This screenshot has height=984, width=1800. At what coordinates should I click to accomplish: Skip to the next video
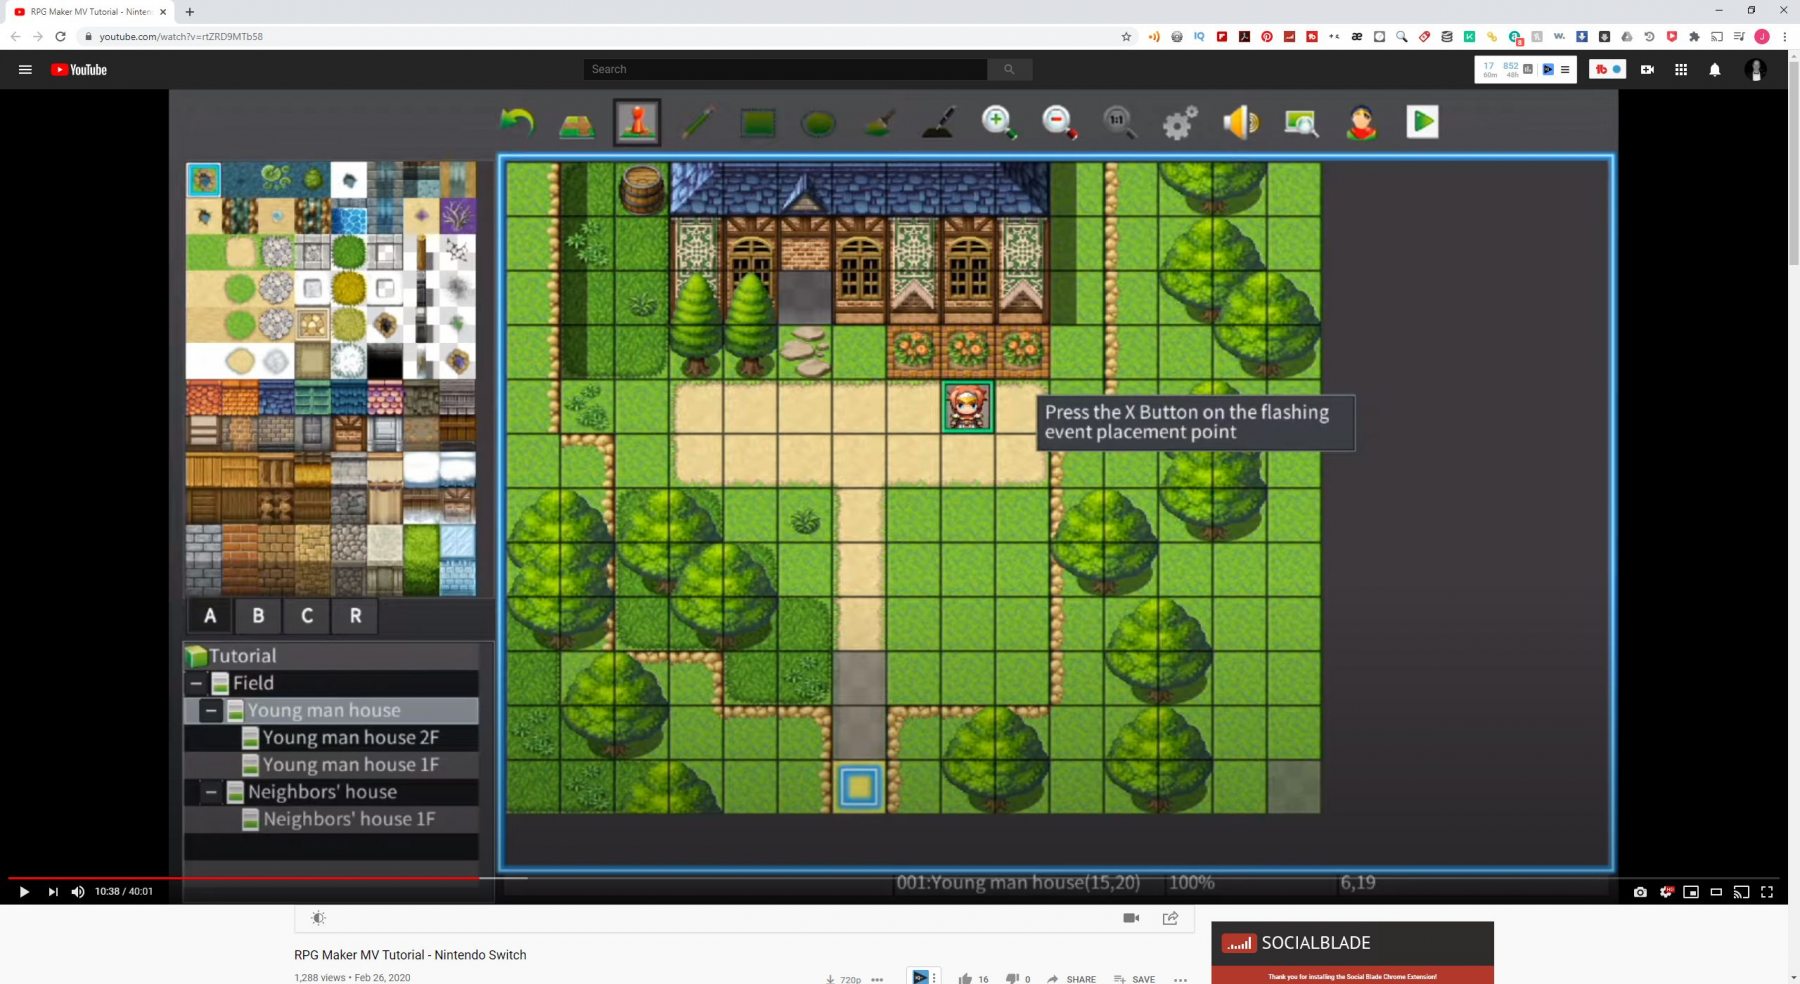click(52, 892)
